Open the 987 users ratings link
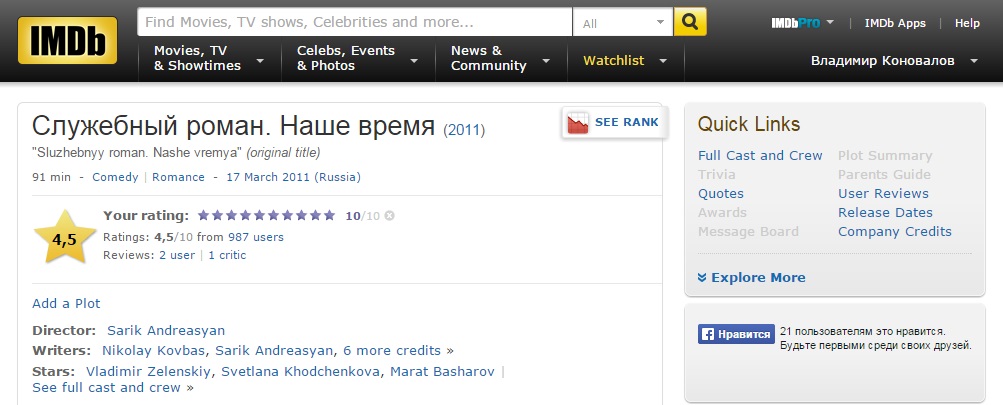This screenshot has width=1003, height=405. tap(256, 237)
